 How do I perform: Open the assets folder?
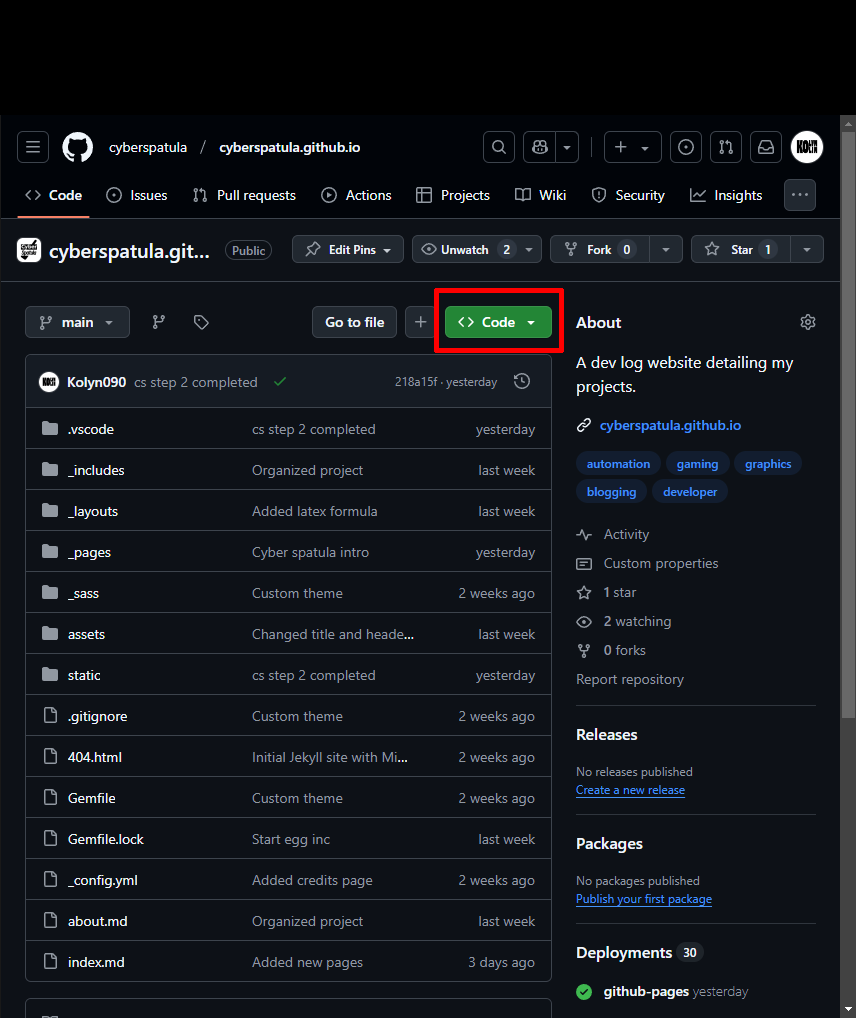click(x=86, y=634)
